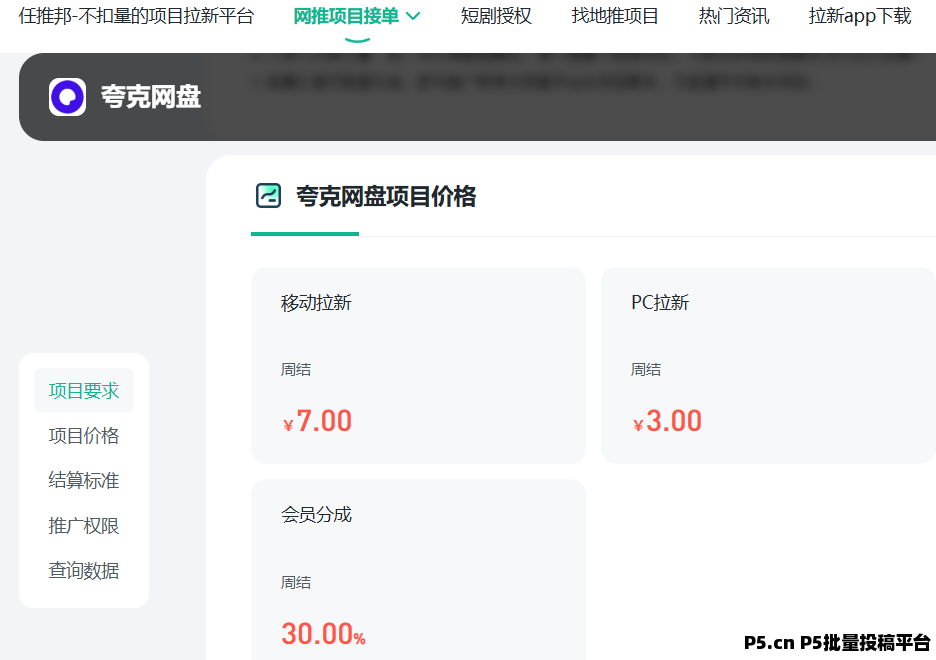Open 找地推项目 navigation link
The width and height of the screenshot is (936, 660).
[615, 16]
